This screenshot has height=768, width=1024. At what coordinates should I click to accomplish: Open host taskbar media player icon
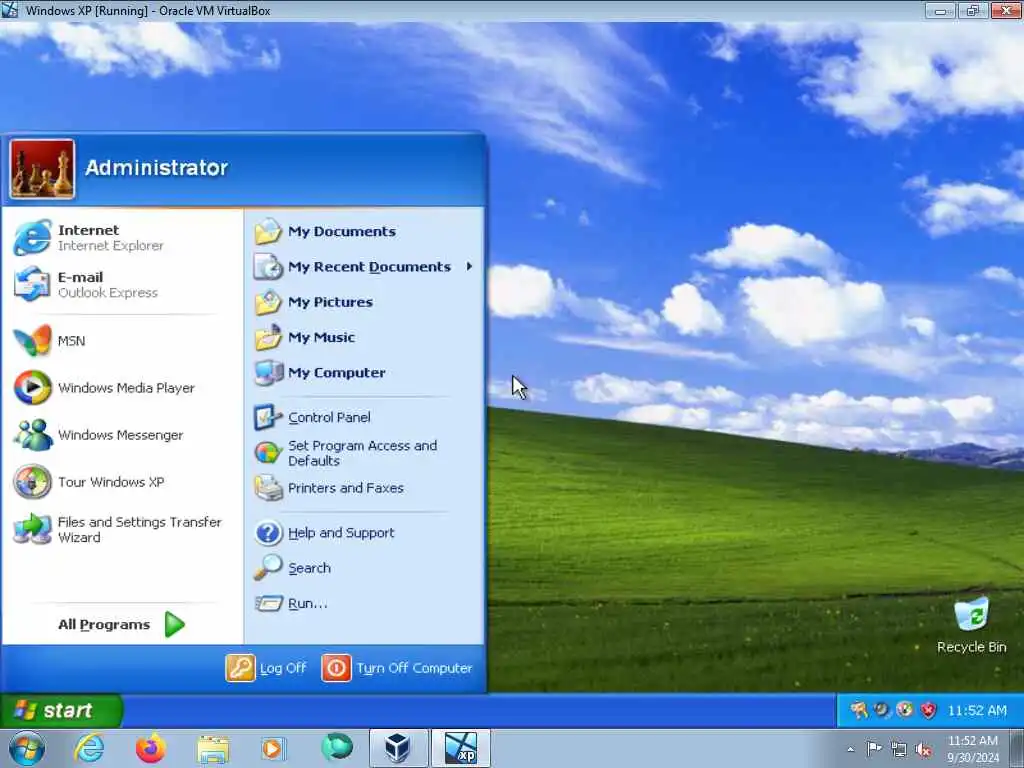(272, 748)
